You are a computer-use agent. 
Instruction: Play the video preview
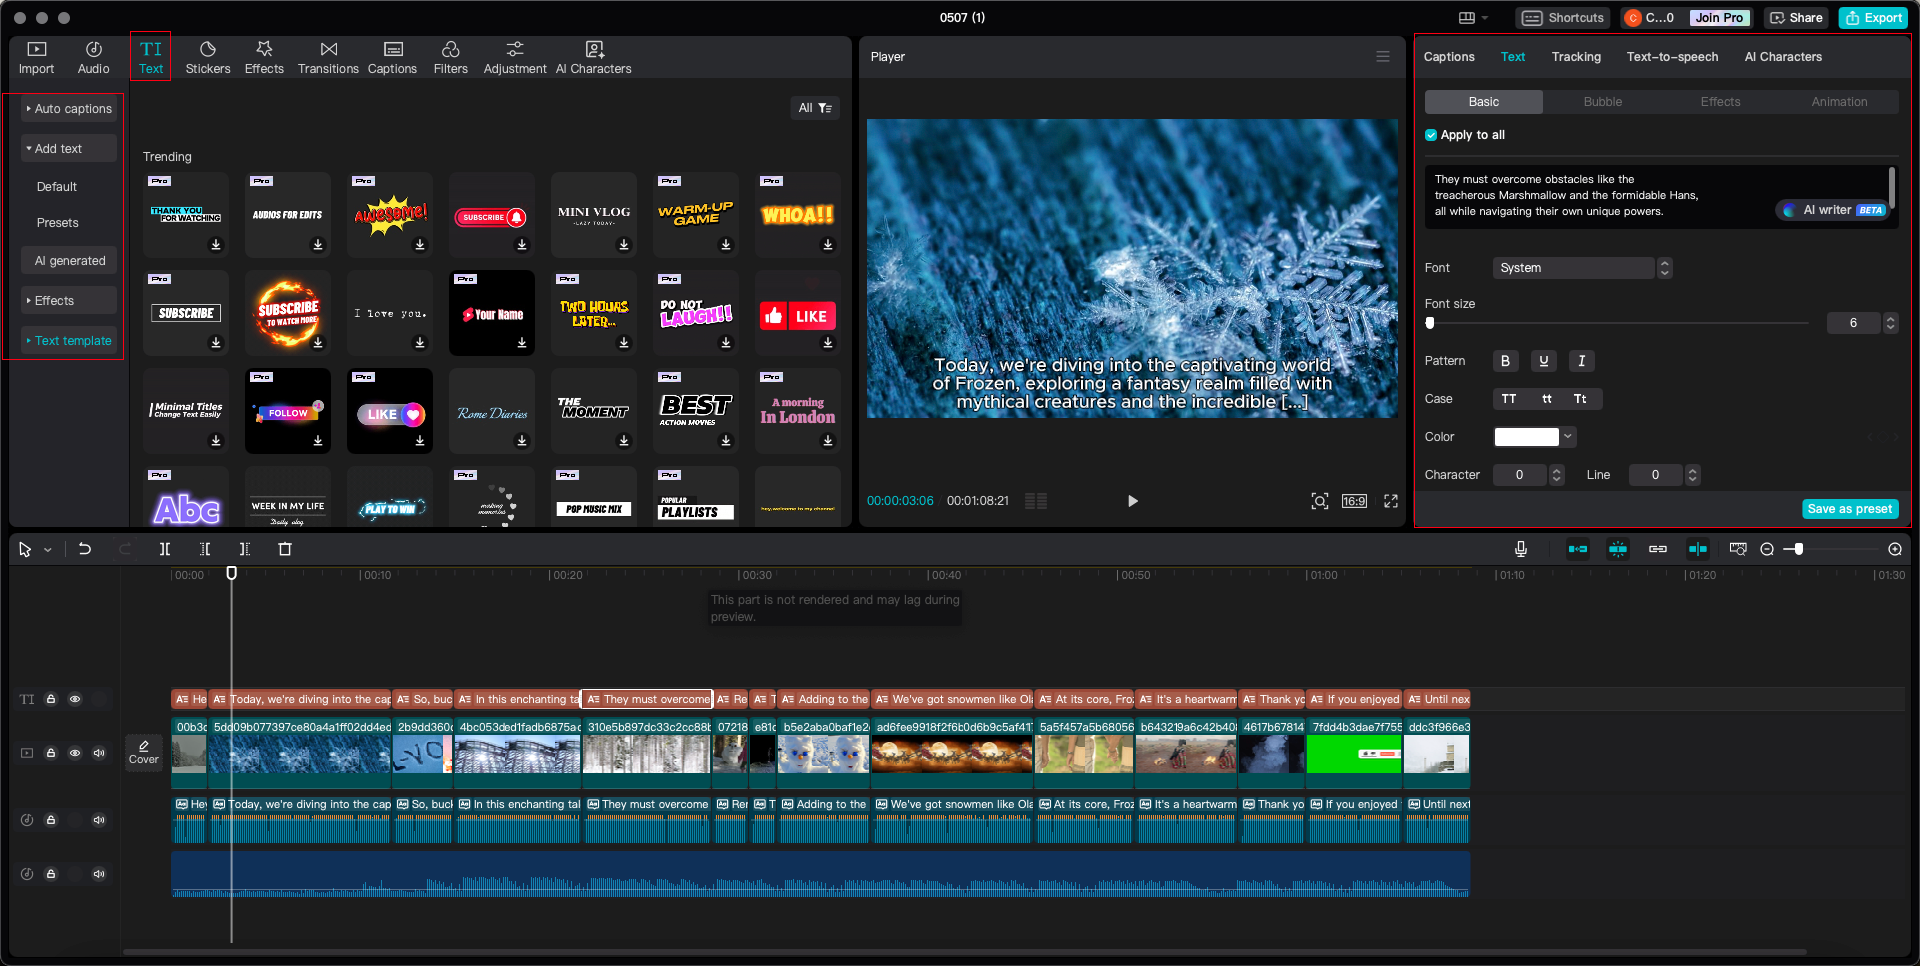pyautogui.click(x=1132, y=501)
